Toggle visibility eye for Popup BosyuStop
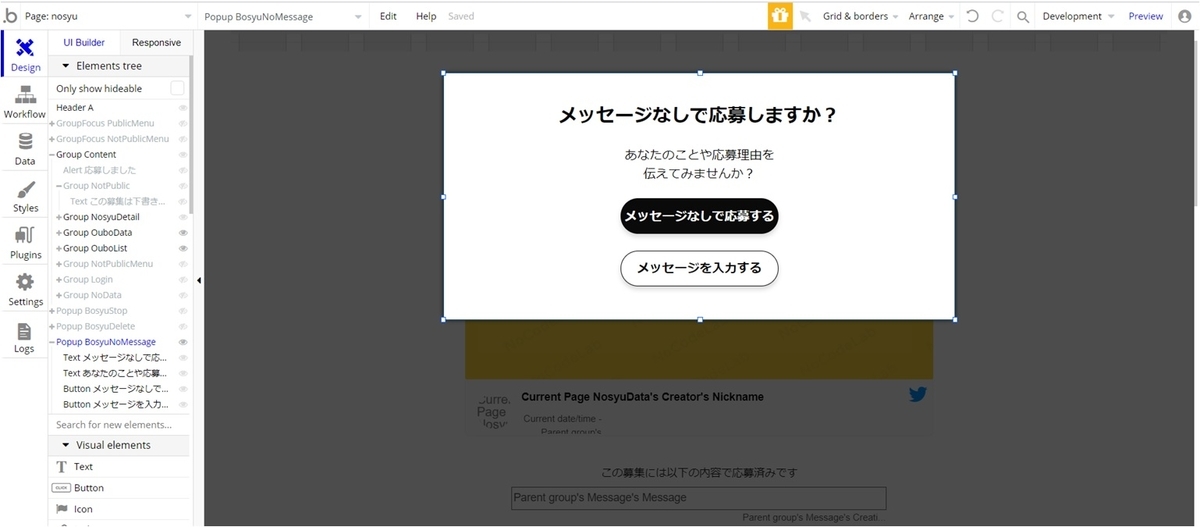1200x527 pixels. coord(183,311)
